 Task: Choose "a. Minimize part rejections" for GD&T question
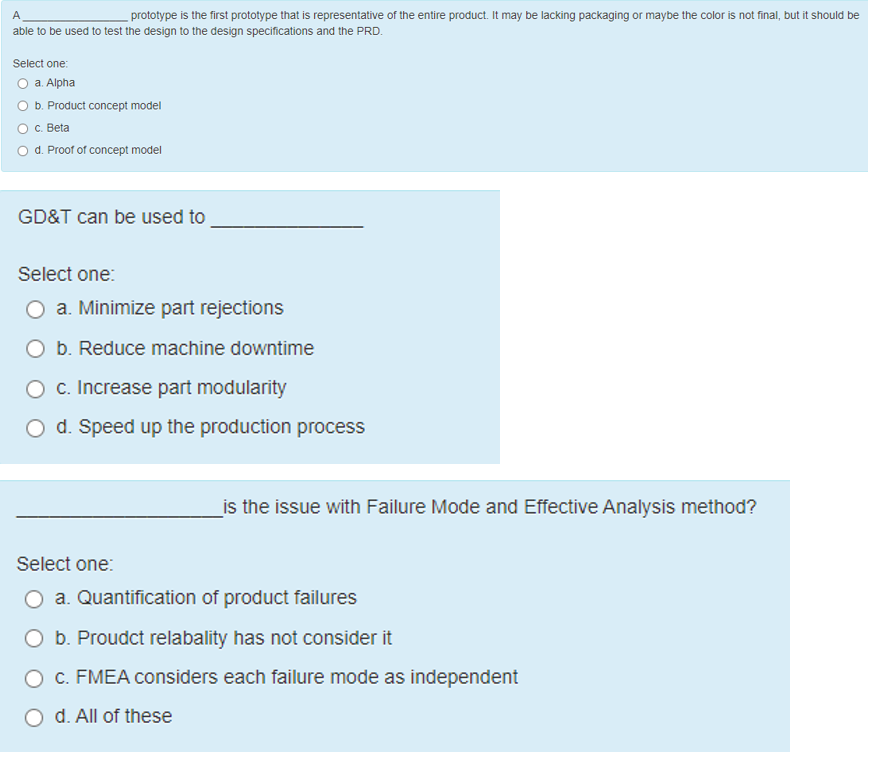click(35, 309)
